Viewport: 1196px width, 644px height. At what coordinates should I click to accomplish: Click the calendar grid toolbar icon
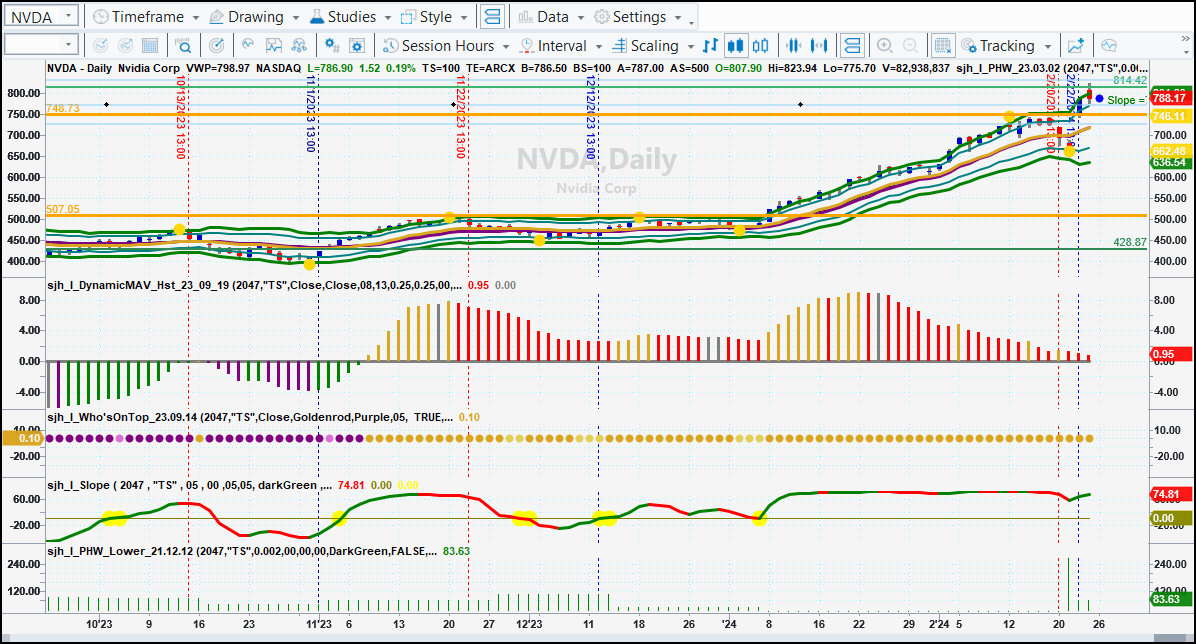point(150,46)
